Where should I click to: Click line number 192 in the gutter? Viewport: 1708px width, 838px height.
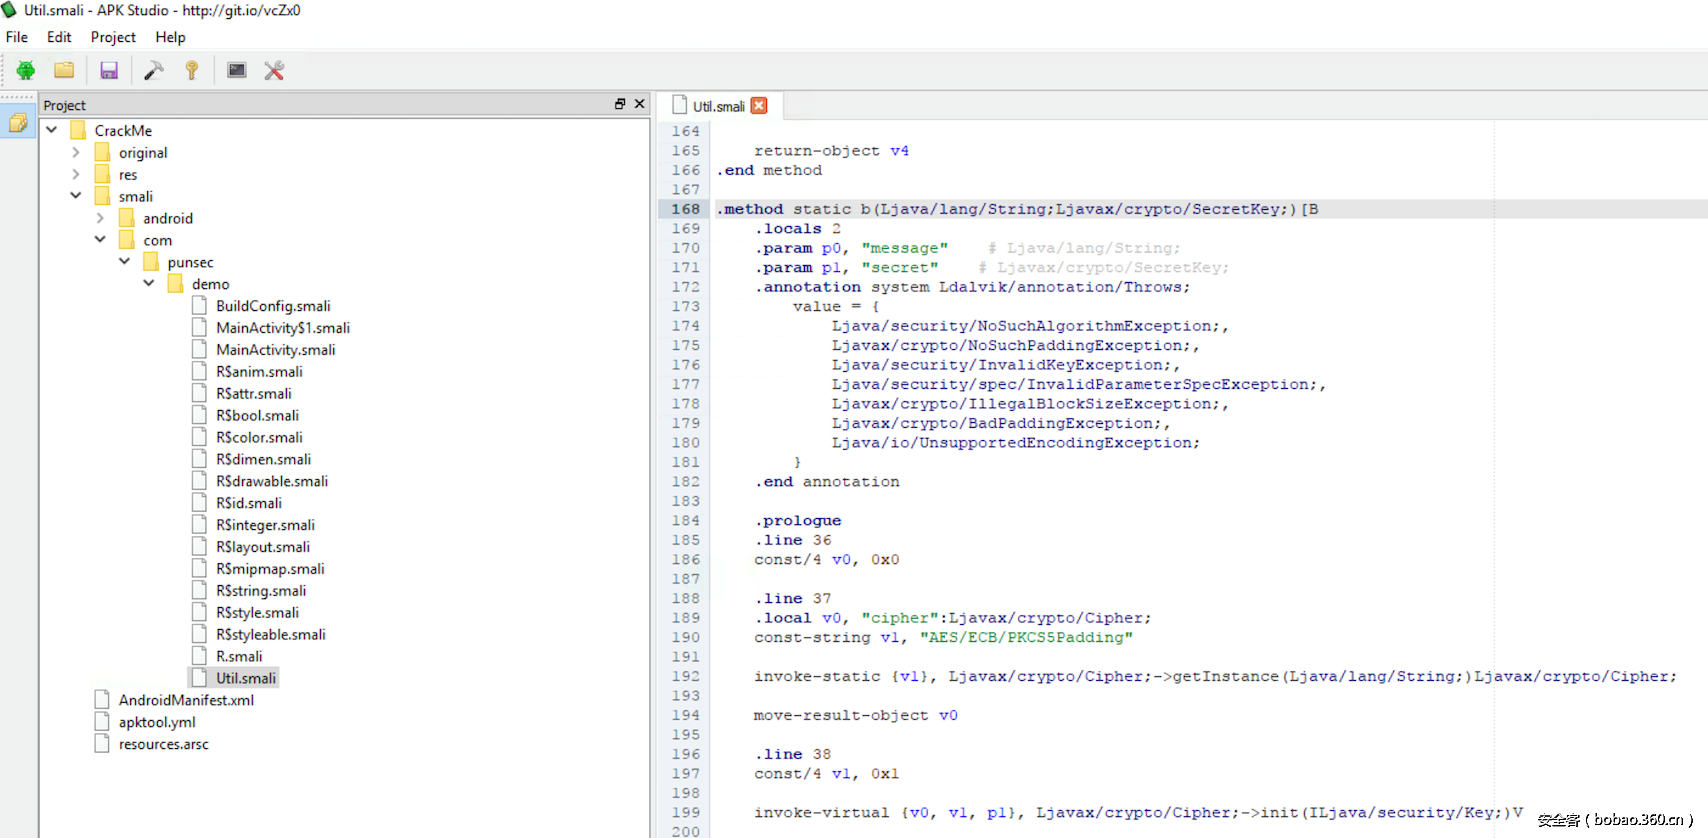pyautogui.click(x=686, y=677)
